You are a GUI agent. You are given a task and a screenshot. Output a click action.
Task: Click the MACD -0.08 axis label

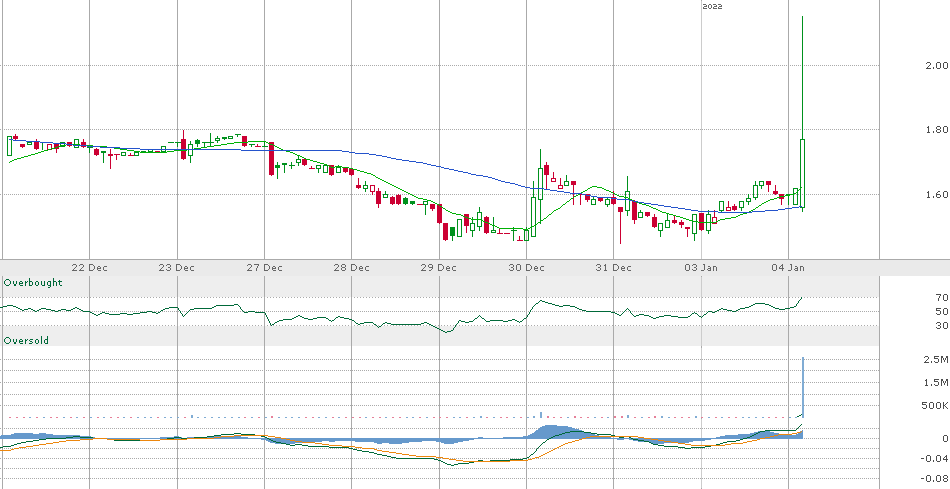(935, 478)
